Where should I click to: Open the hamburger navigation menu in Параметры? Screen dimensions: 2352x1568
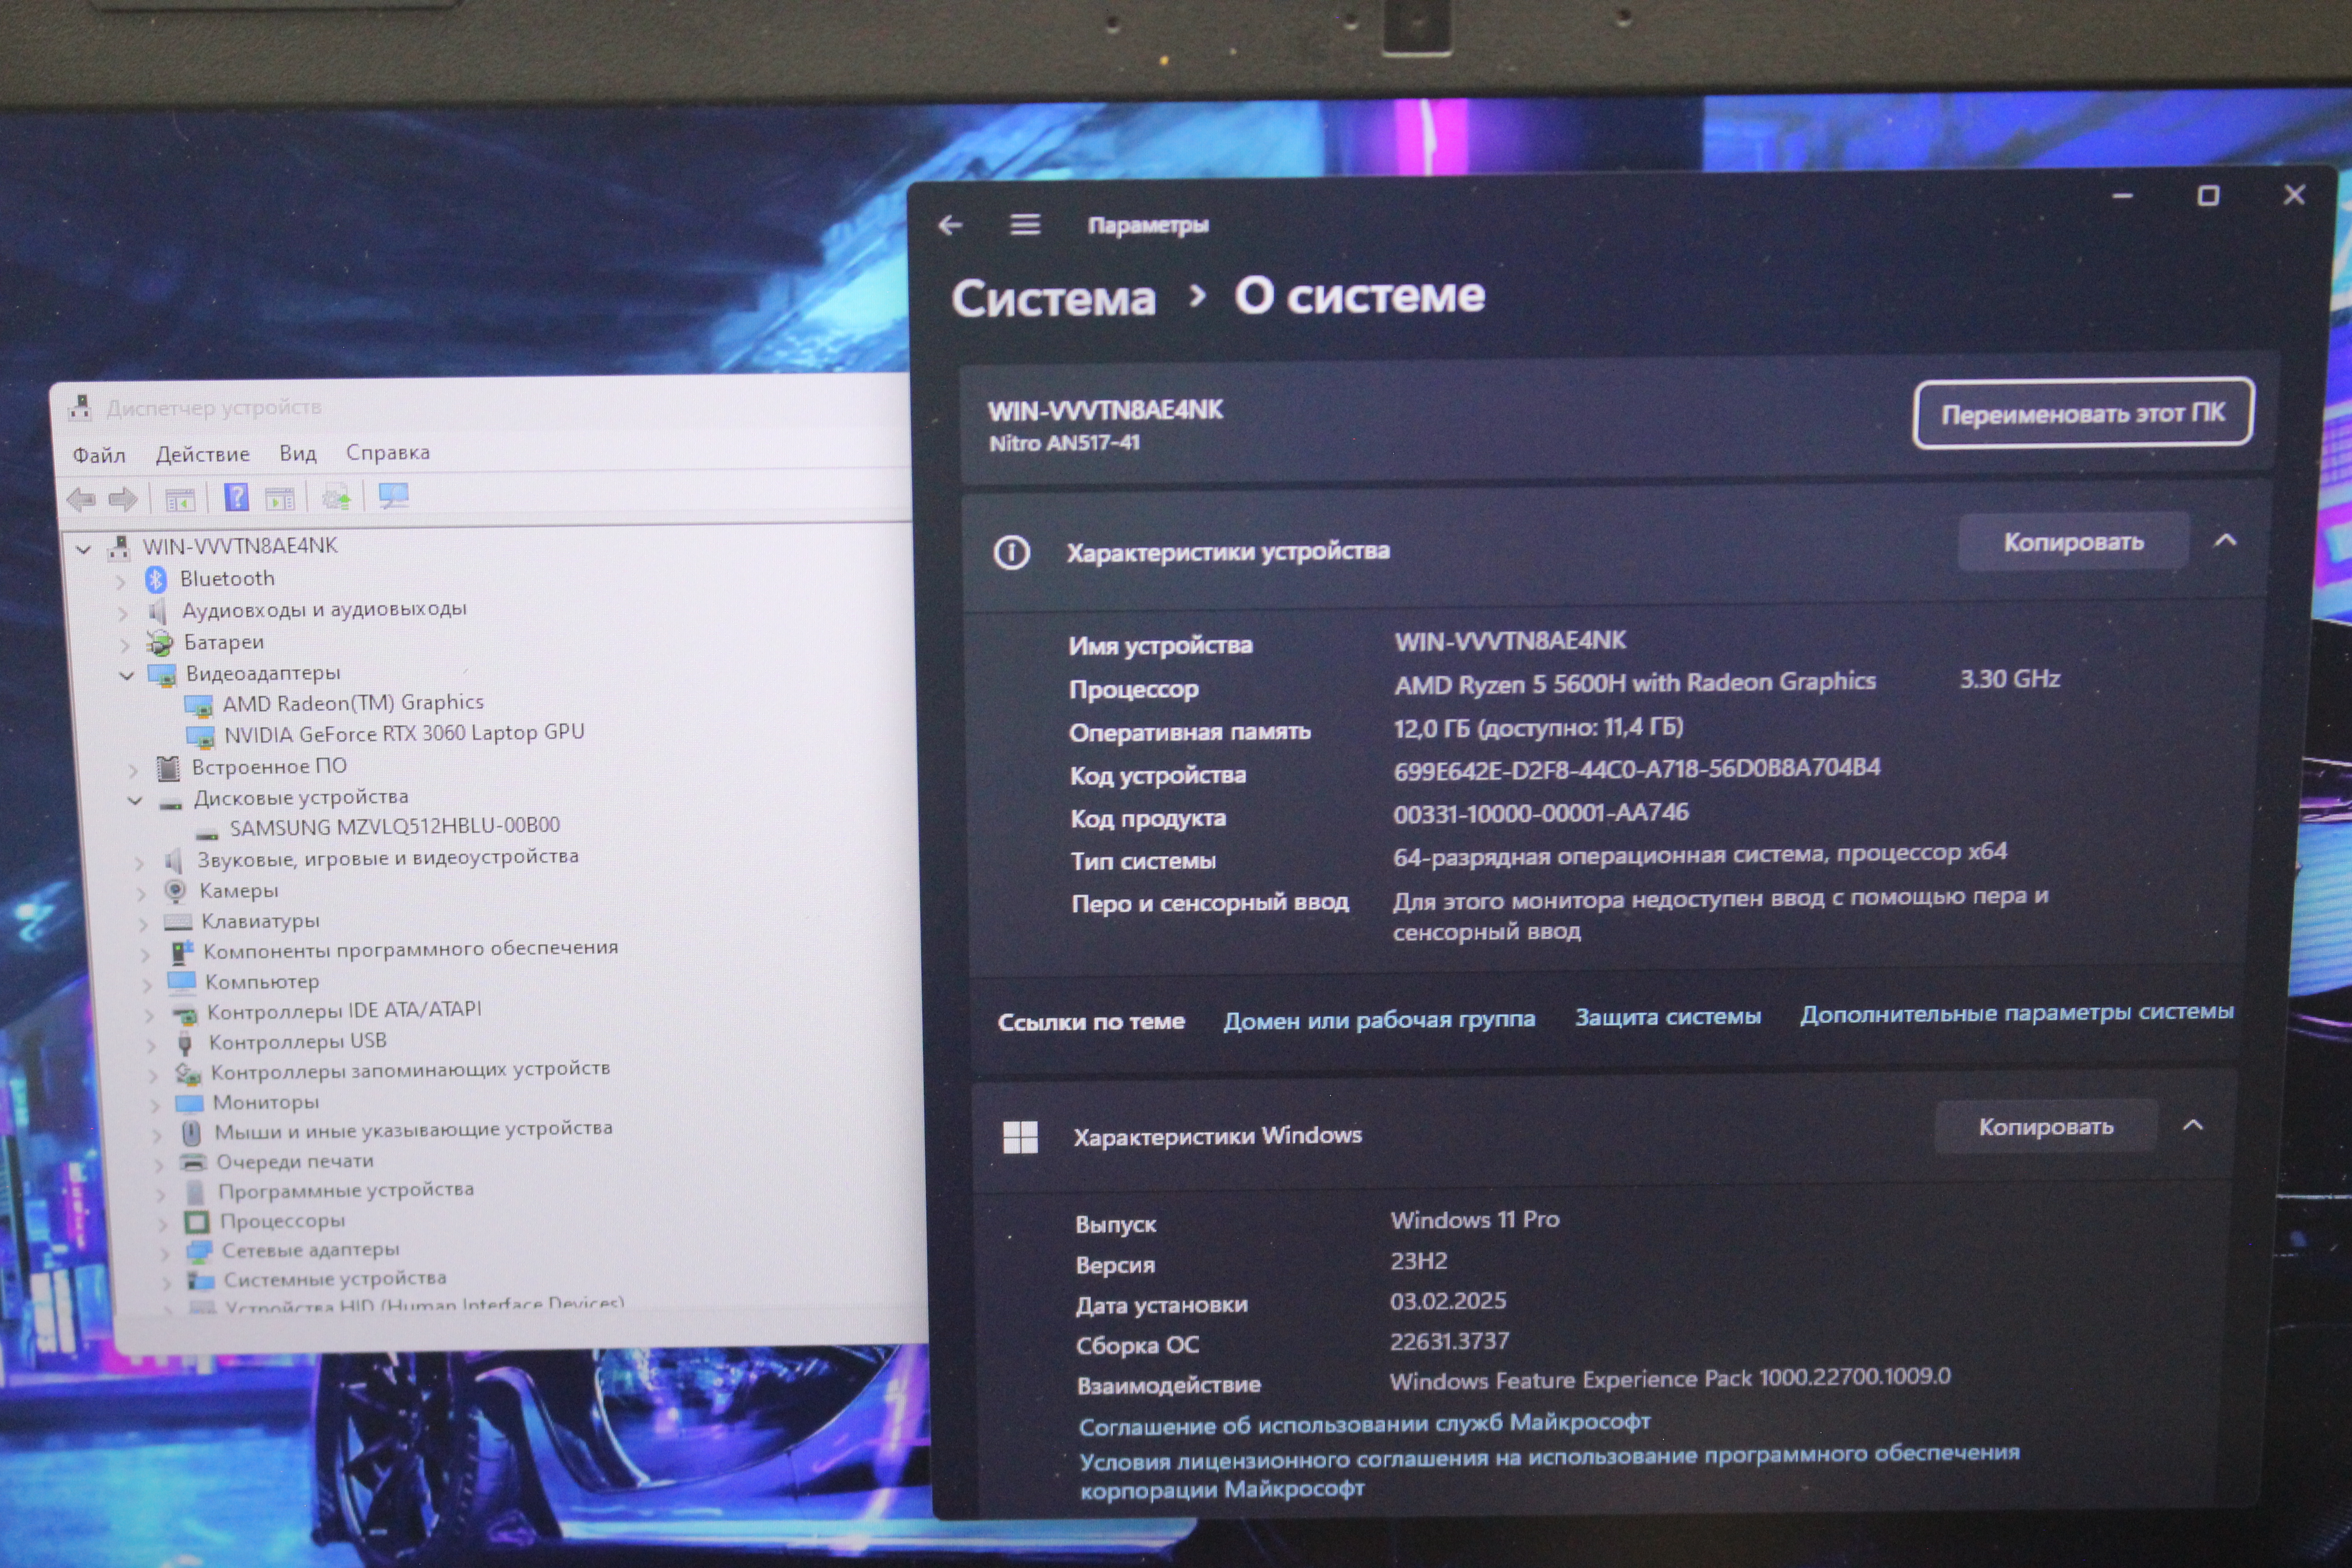1025,225
